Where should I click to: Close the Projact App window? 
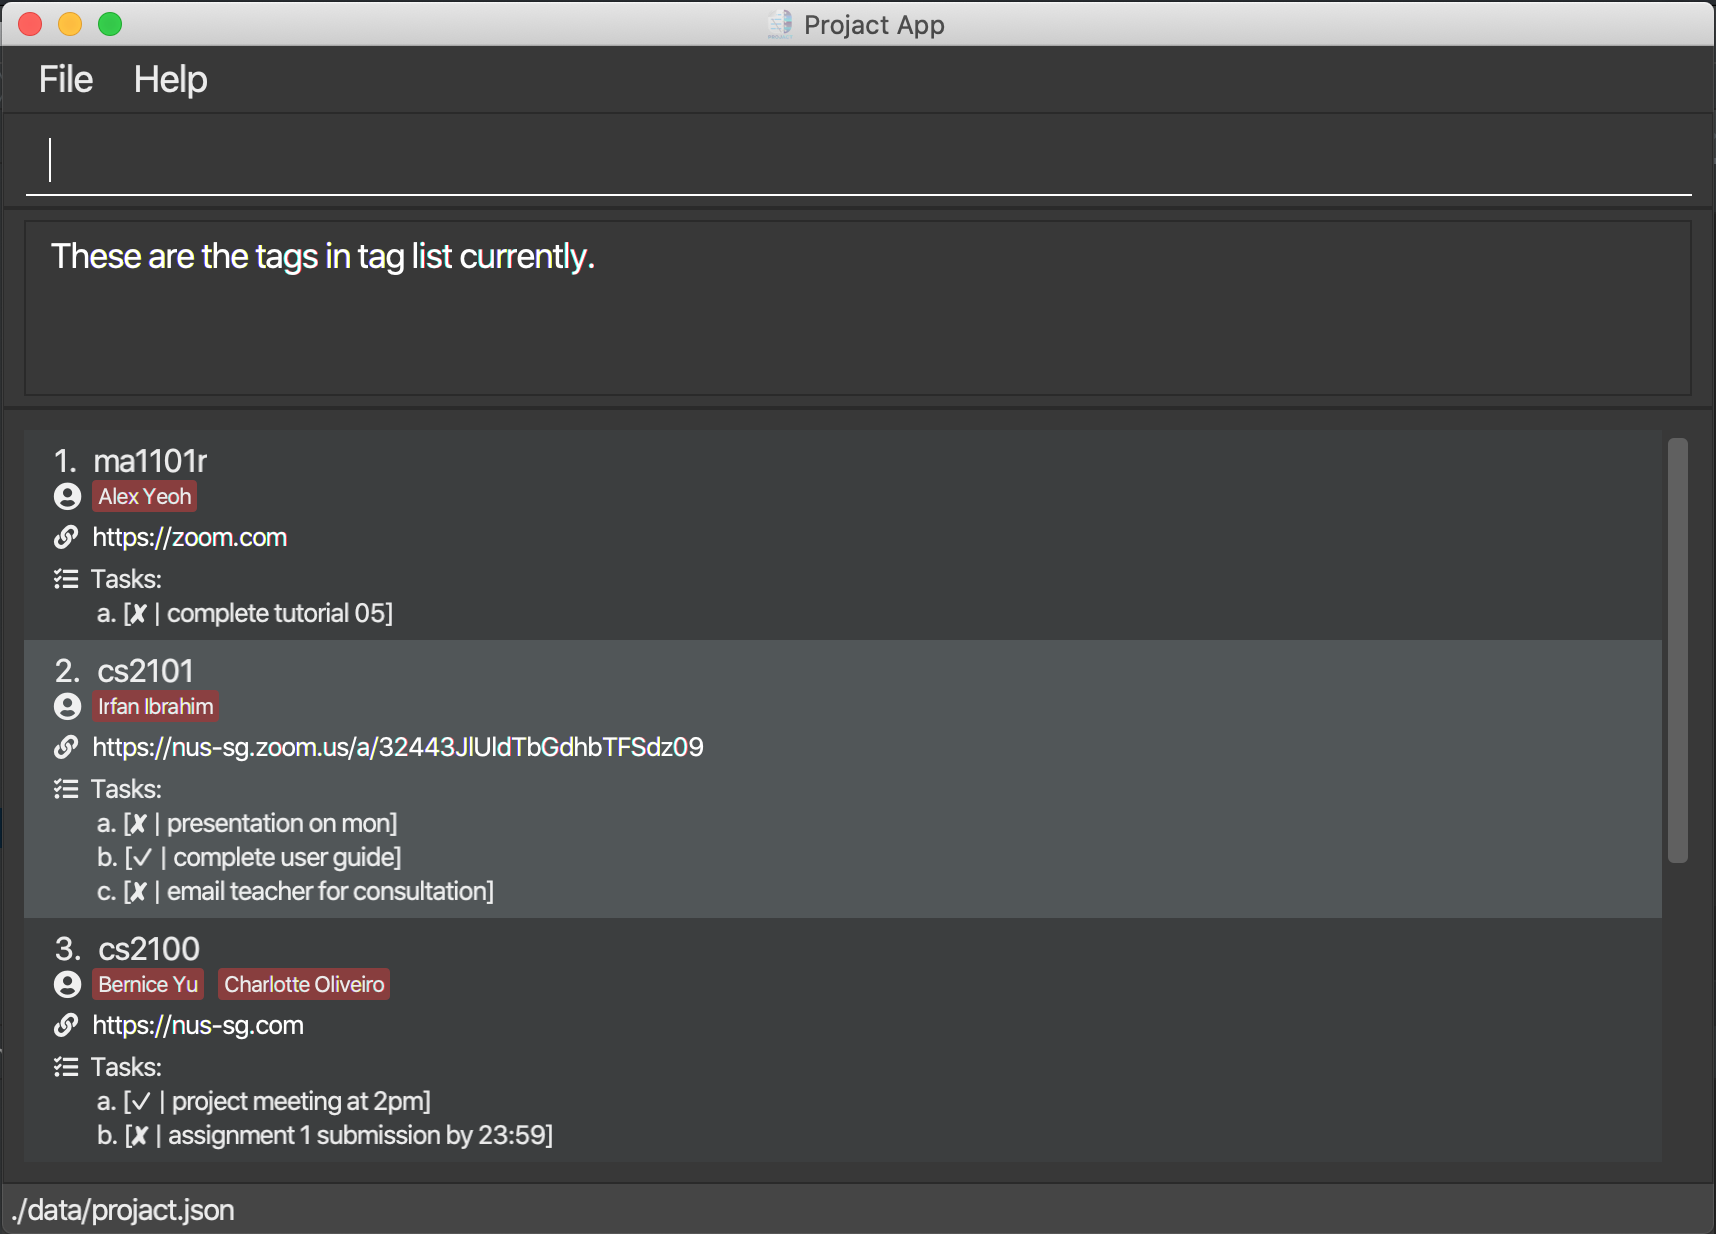30,24
